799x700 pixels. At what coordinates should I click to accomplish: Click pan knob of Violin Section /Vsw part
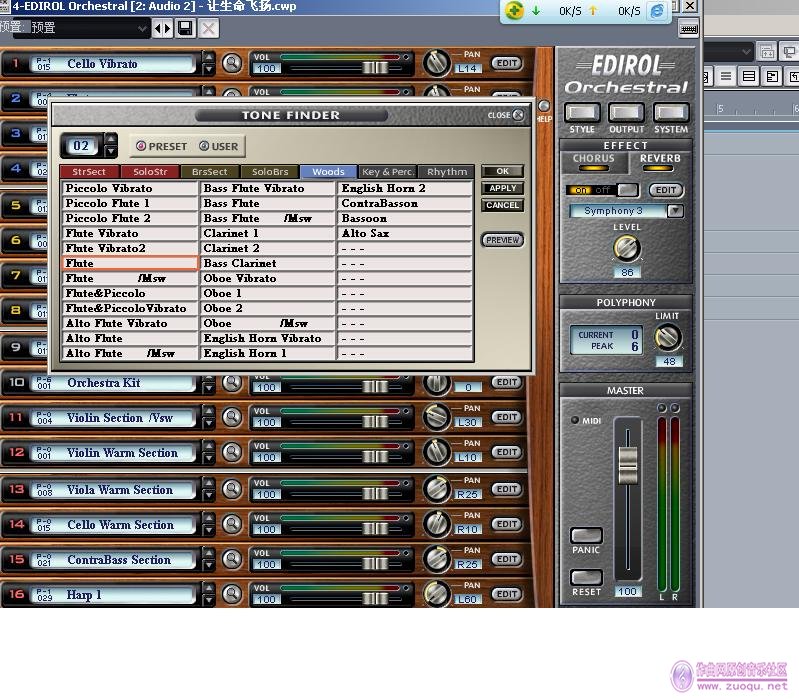click(437, 417)
